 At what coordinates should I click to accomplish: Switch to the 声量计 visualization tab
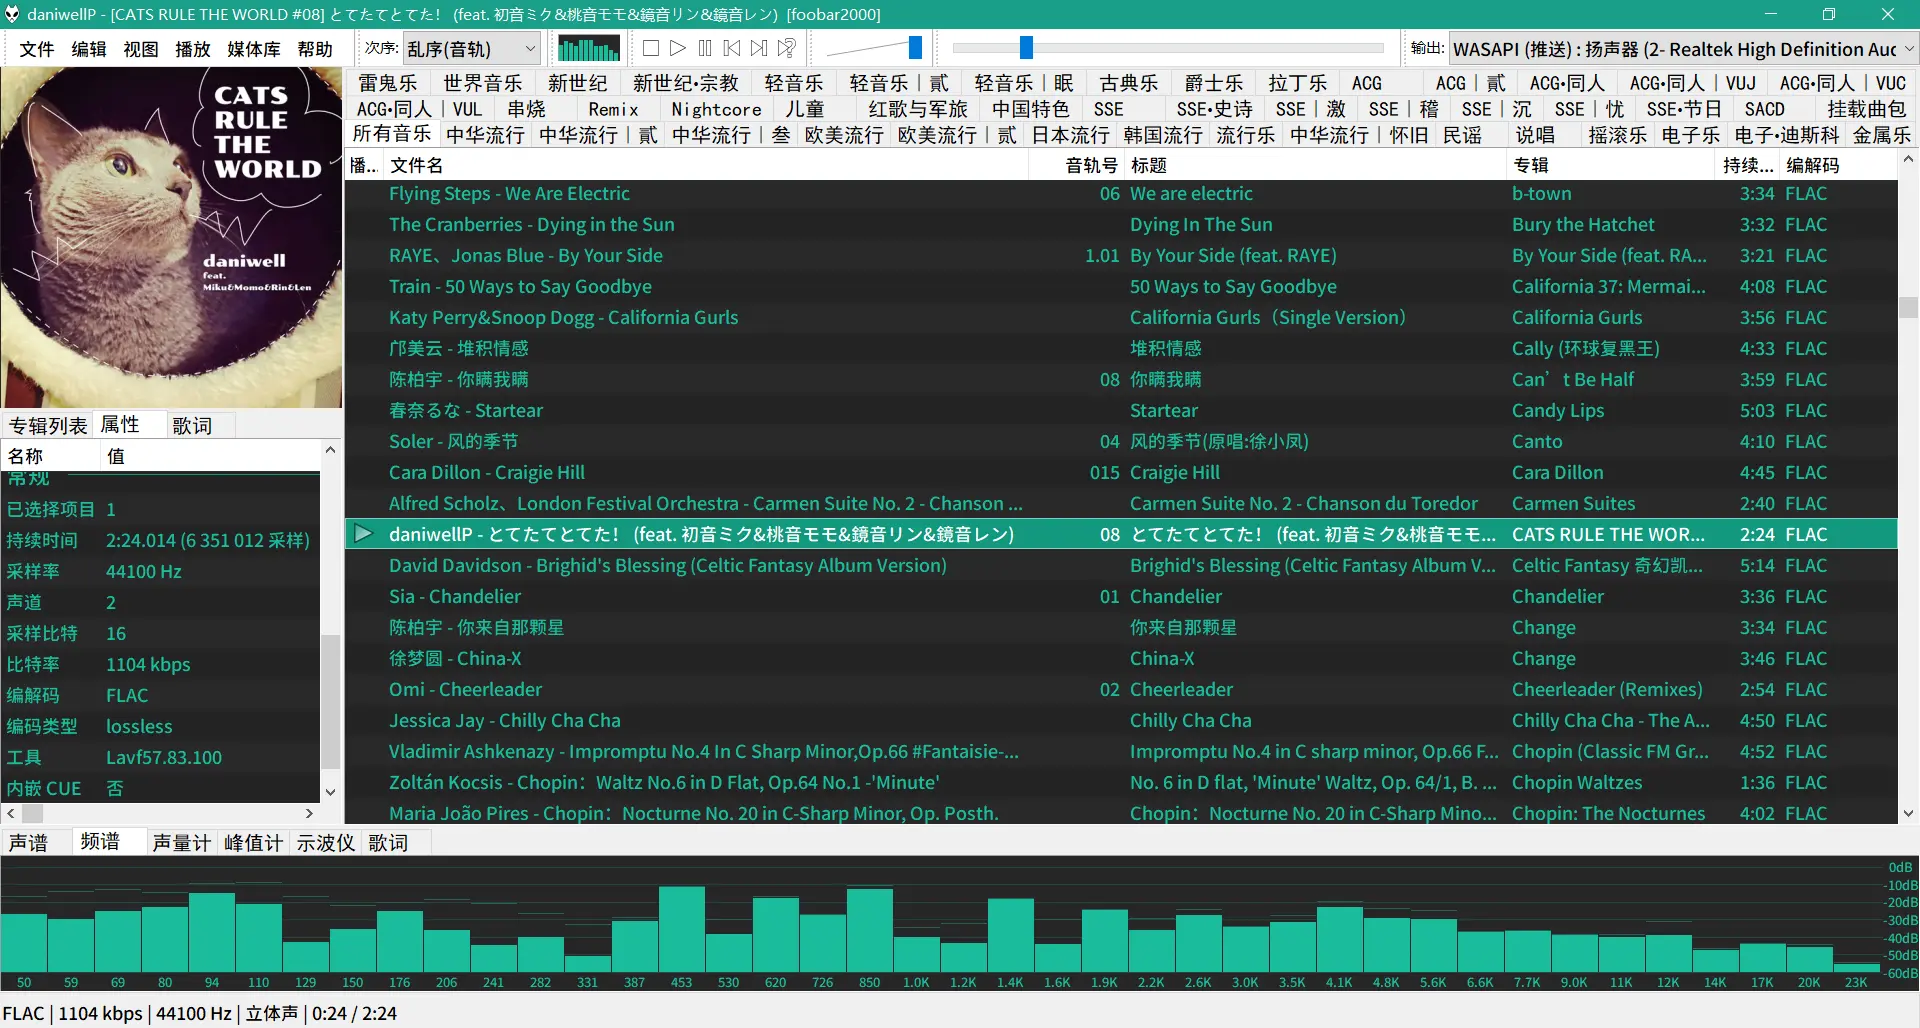click(182, 843)
